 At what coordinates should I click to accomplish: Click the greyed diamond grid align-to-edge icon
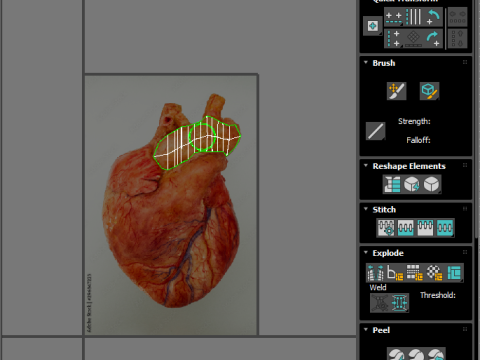[413, 38]
